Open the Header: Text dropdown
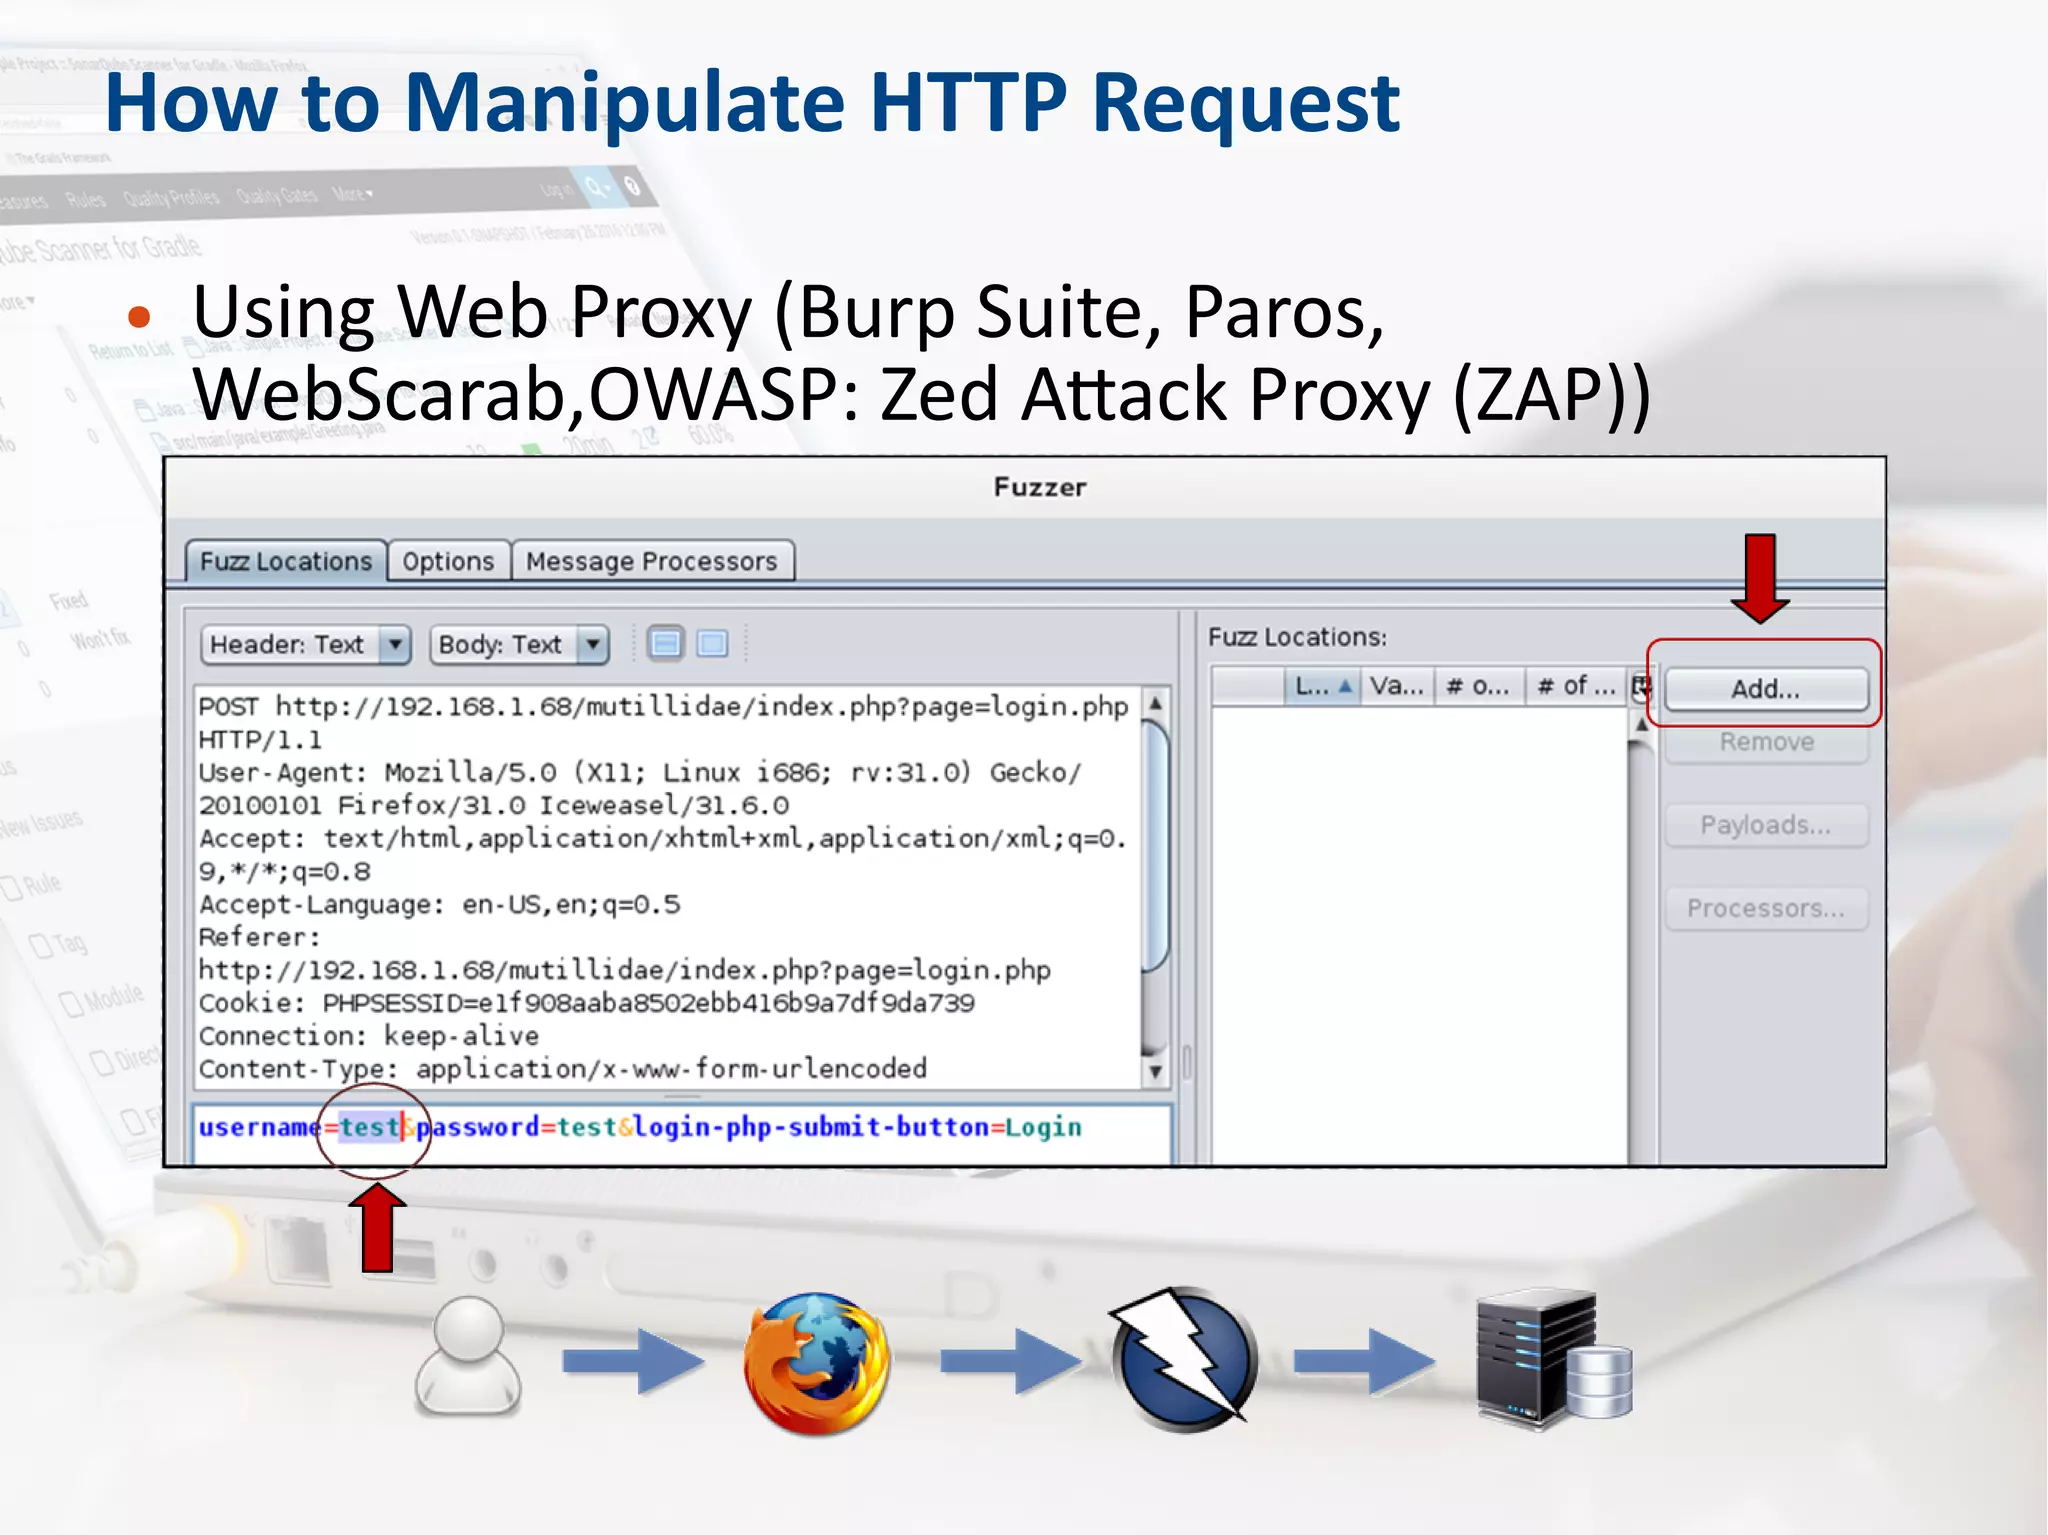The width and height of the screenshot is (2048, 1535). pos(306,645)
